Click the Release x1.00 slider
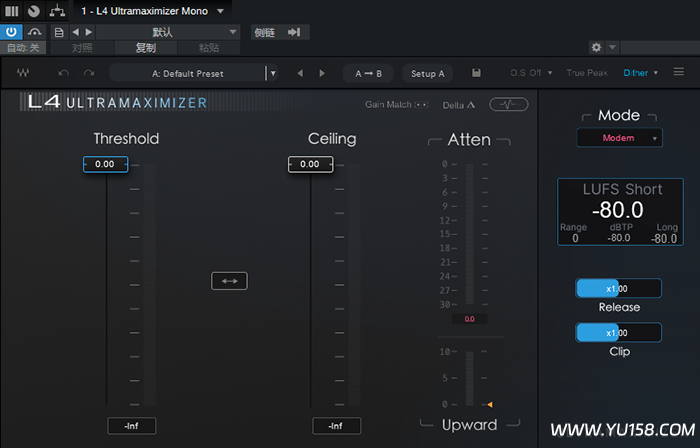Screen dimensions: 700x448 (618, 289)
